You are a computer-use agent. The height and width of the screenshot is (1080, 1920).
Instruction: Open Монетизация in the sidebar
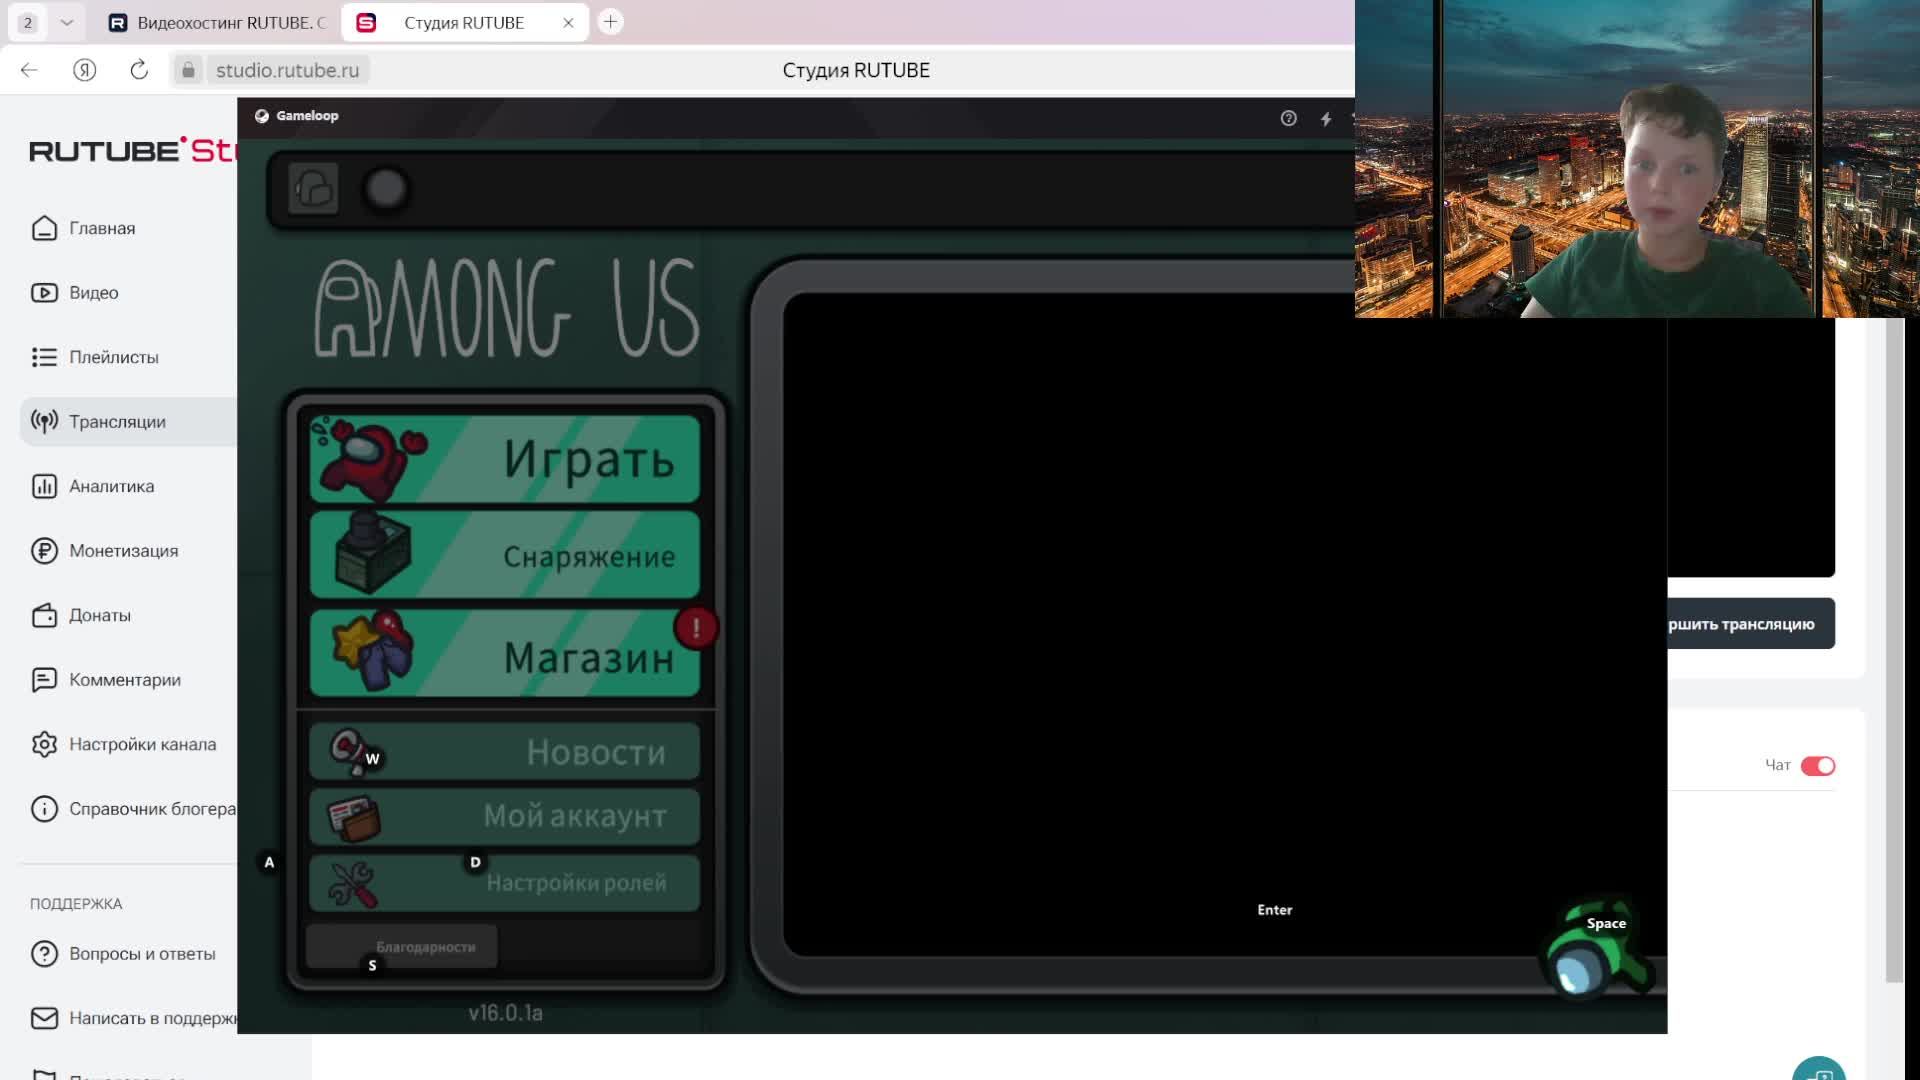coord(123,551)
